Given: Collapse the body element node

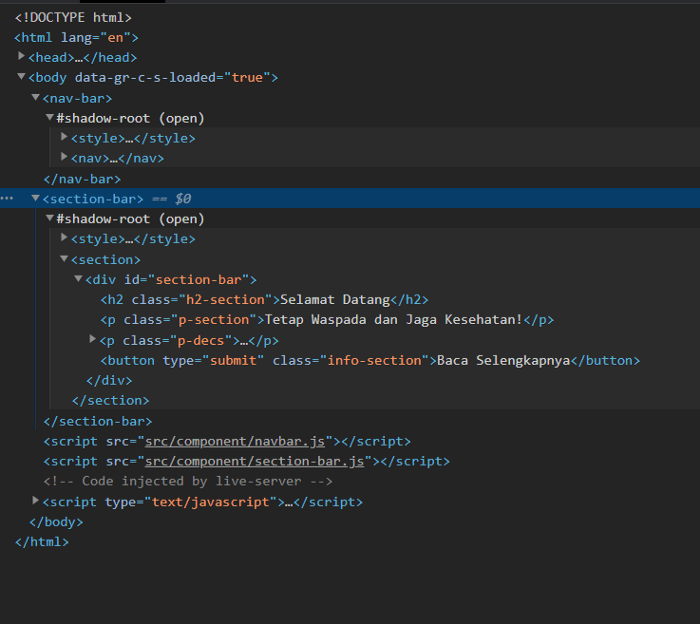Looking at the screenshot, I should 21,76.
